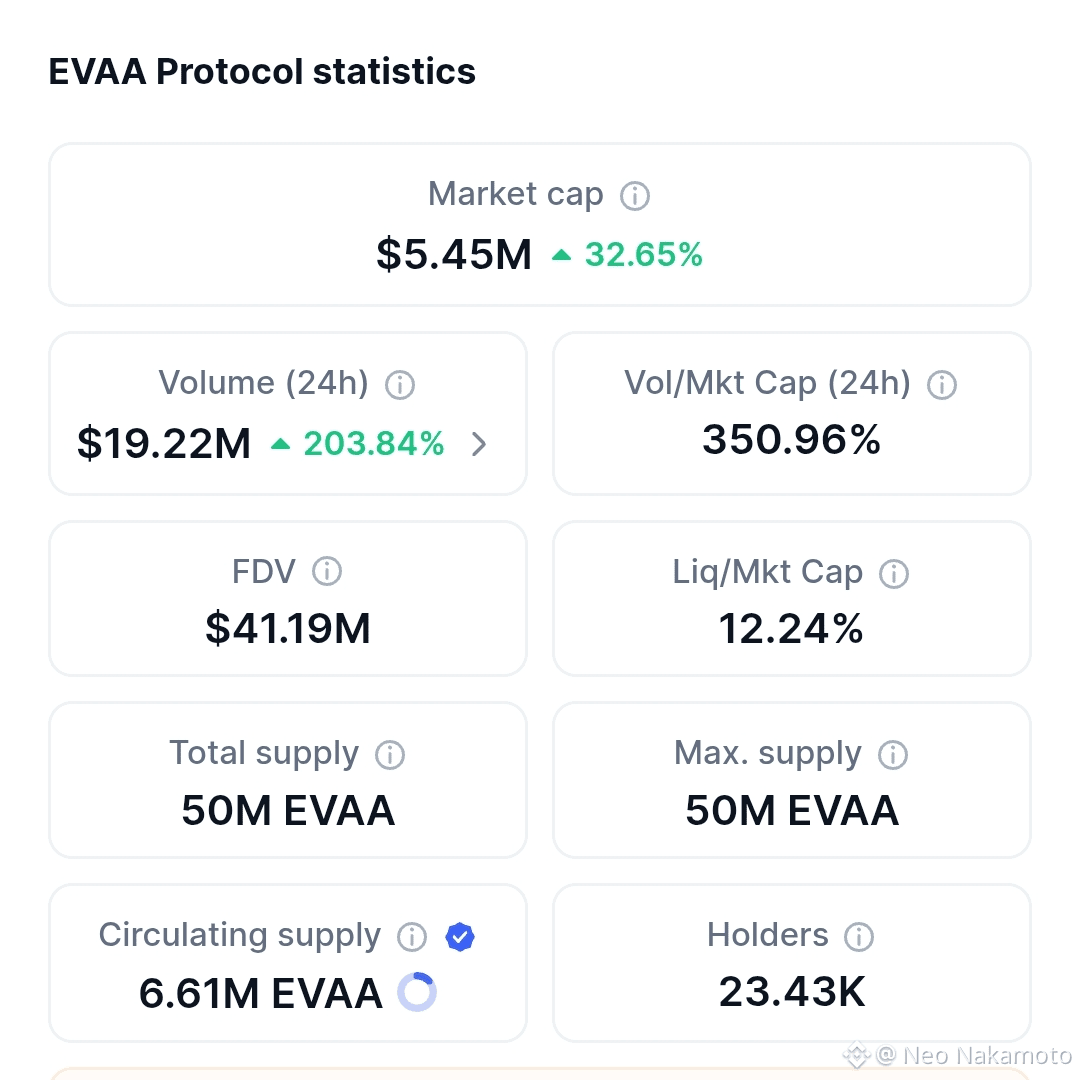Click the Circulating supply info icon
1080x1080 pixels.
pos(412,937)
